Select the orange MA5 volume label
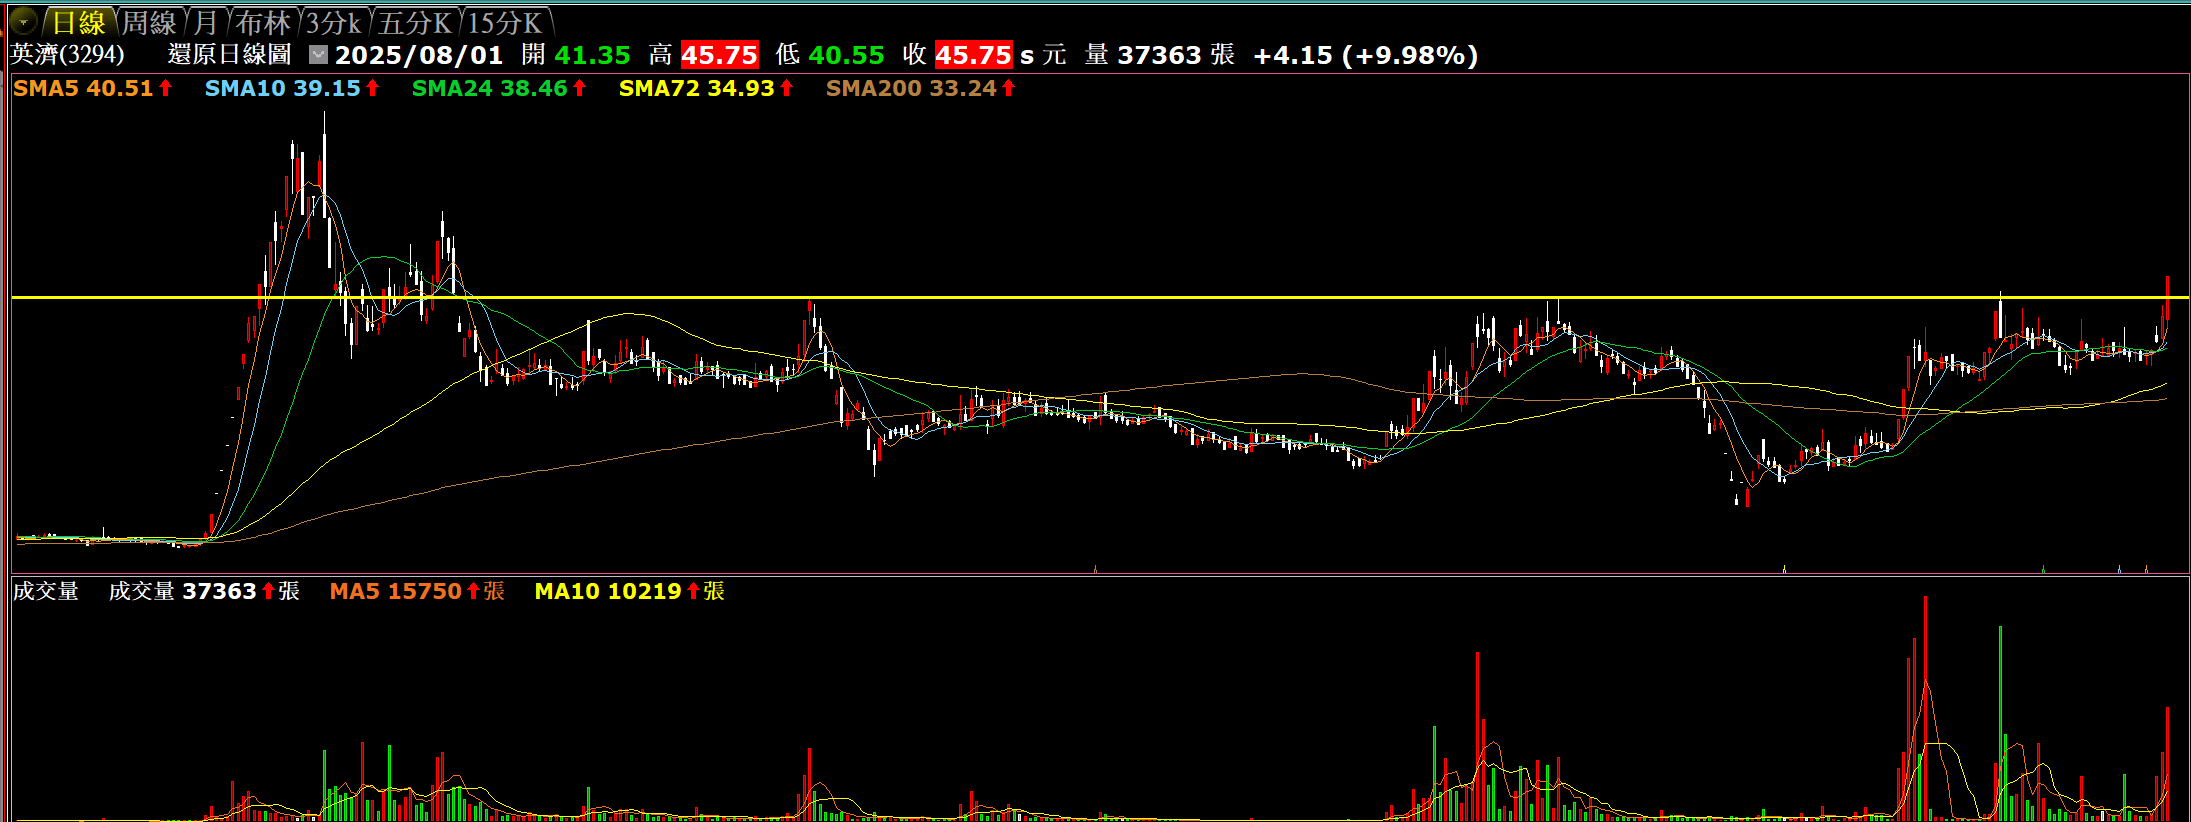Screen dimensions: 2191x822 395,591
